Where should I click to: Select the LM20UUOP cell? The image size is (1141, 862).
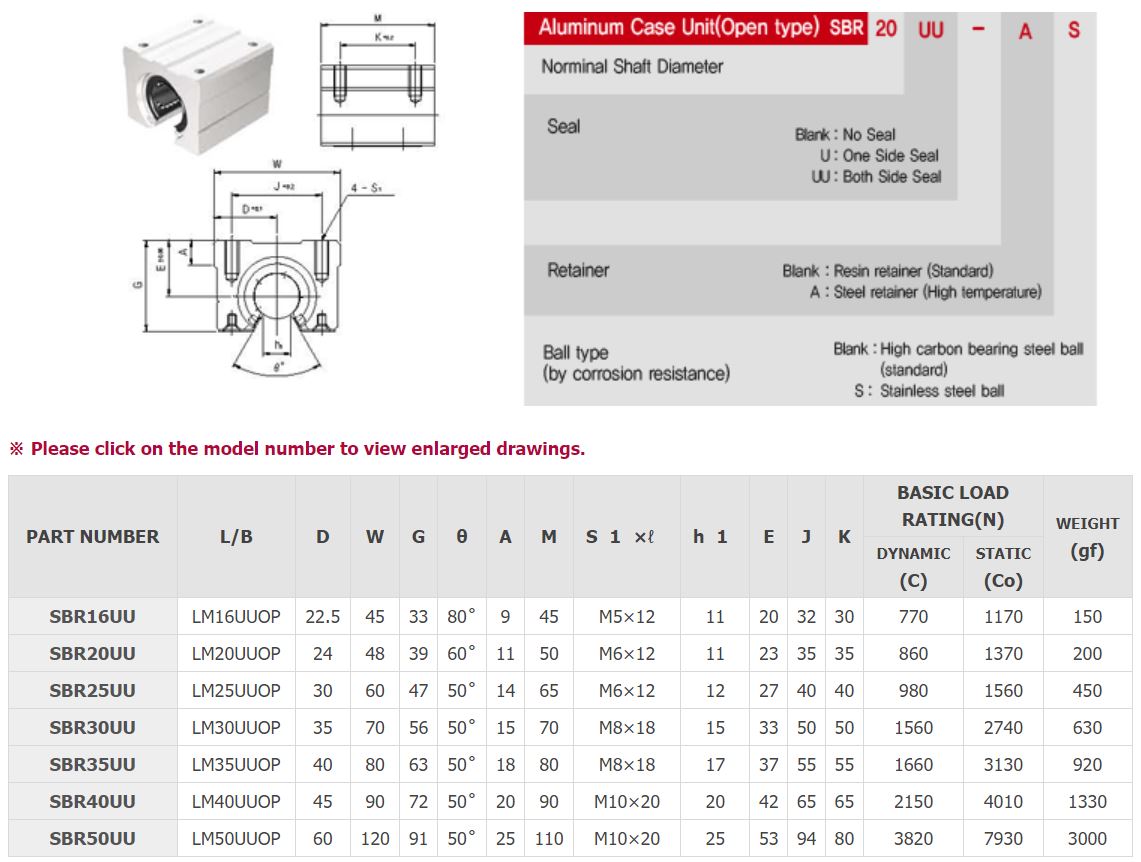pyautogui.click(x=236, y=654)
